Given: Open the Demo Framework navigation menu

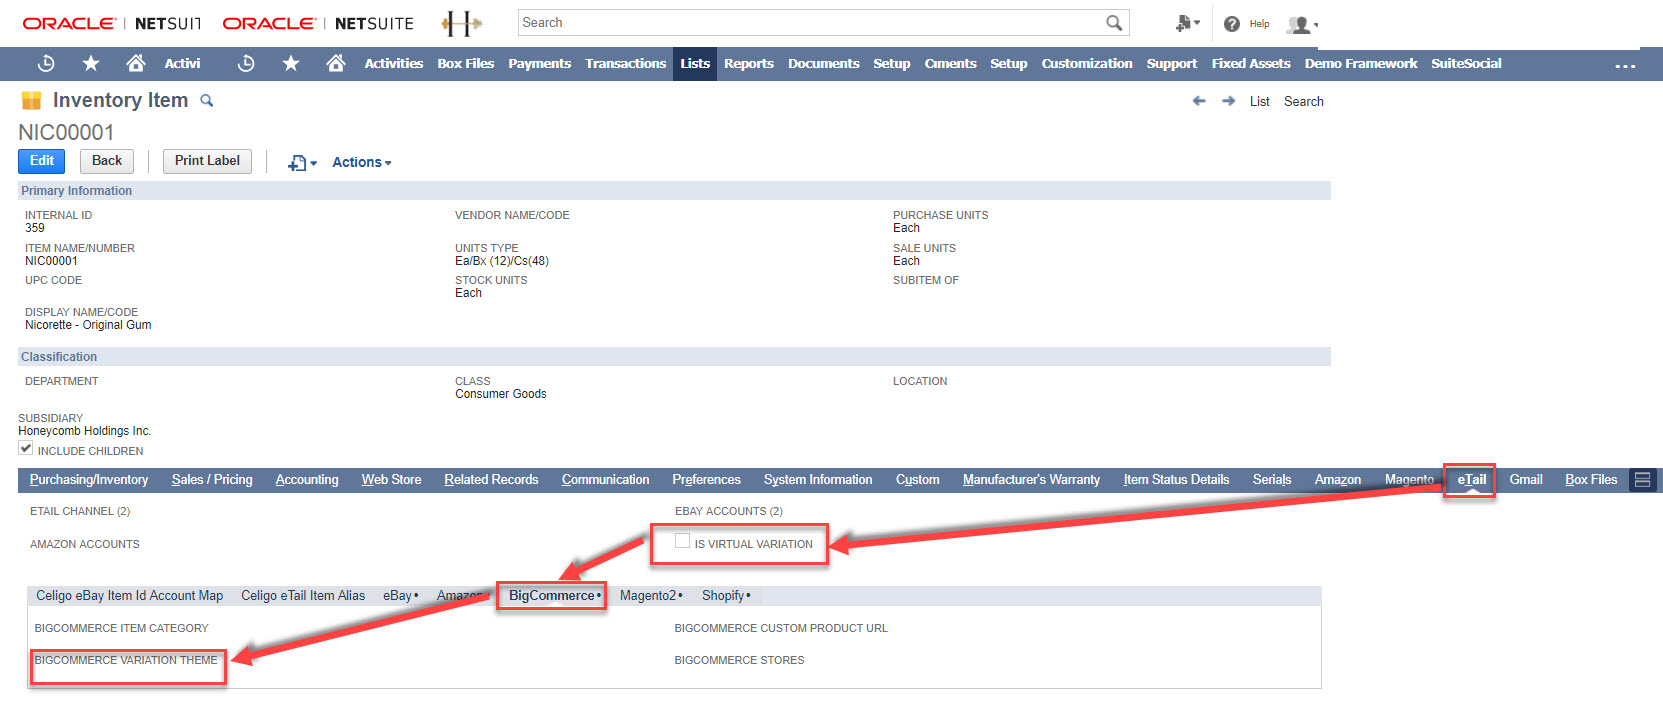Looking at the screenshot, I should pos(1361,63).
